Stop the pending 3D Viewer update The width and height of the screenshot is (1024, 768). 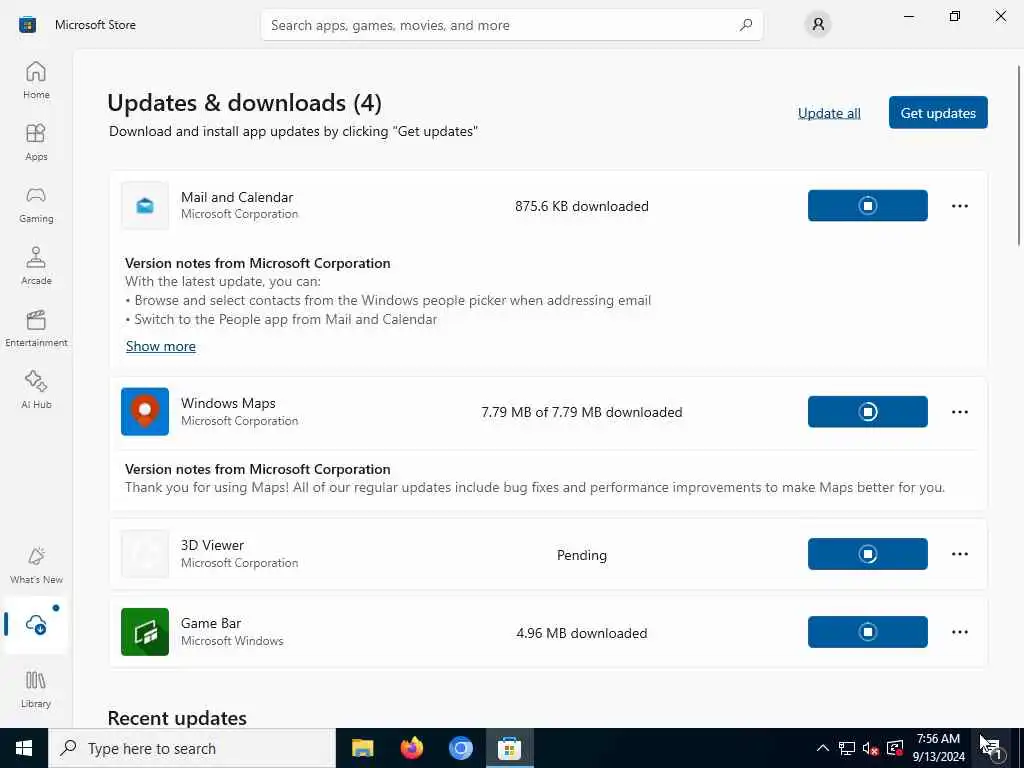pyautogui.click(x=867, y=554)
